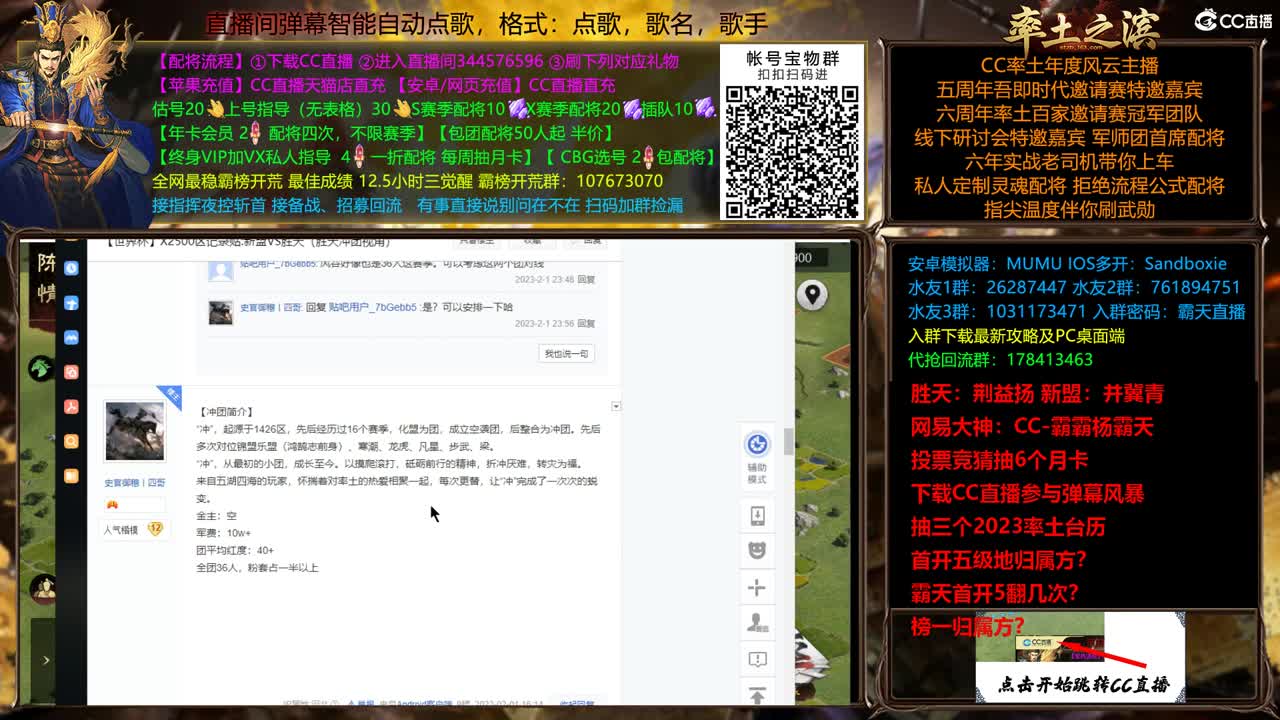Click the plus cross icon in the floating toolbar

coord(757,588)
